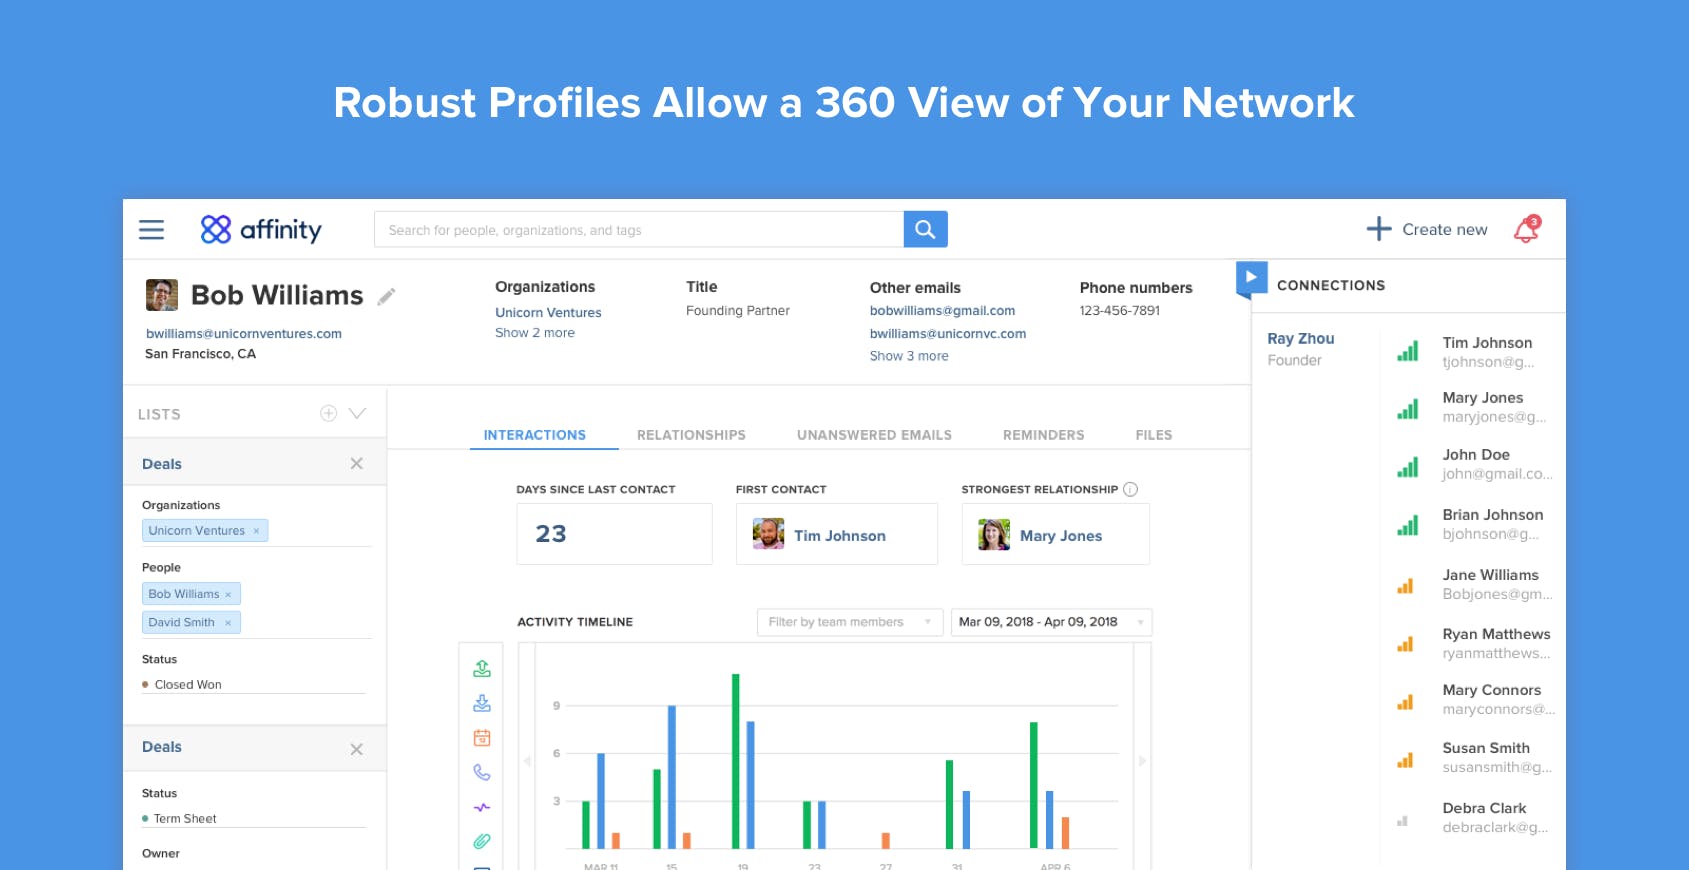Open the Reminders tab

[x=1043, y=435]
